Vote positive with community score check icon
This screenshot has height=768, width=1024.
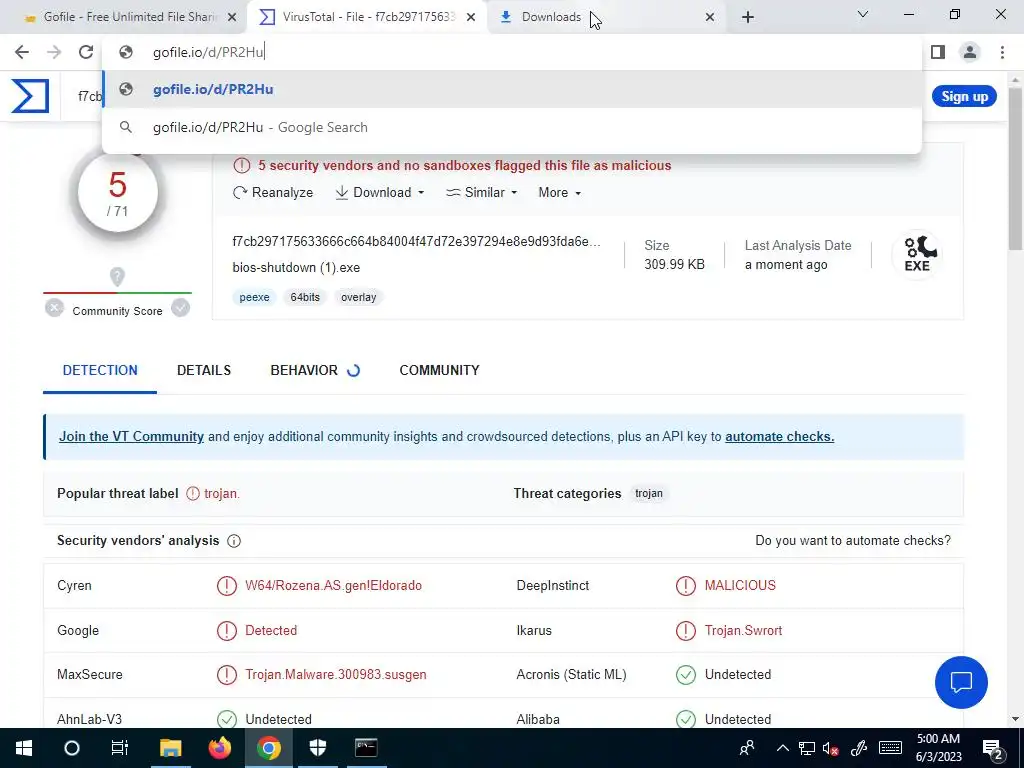(180, 308)
